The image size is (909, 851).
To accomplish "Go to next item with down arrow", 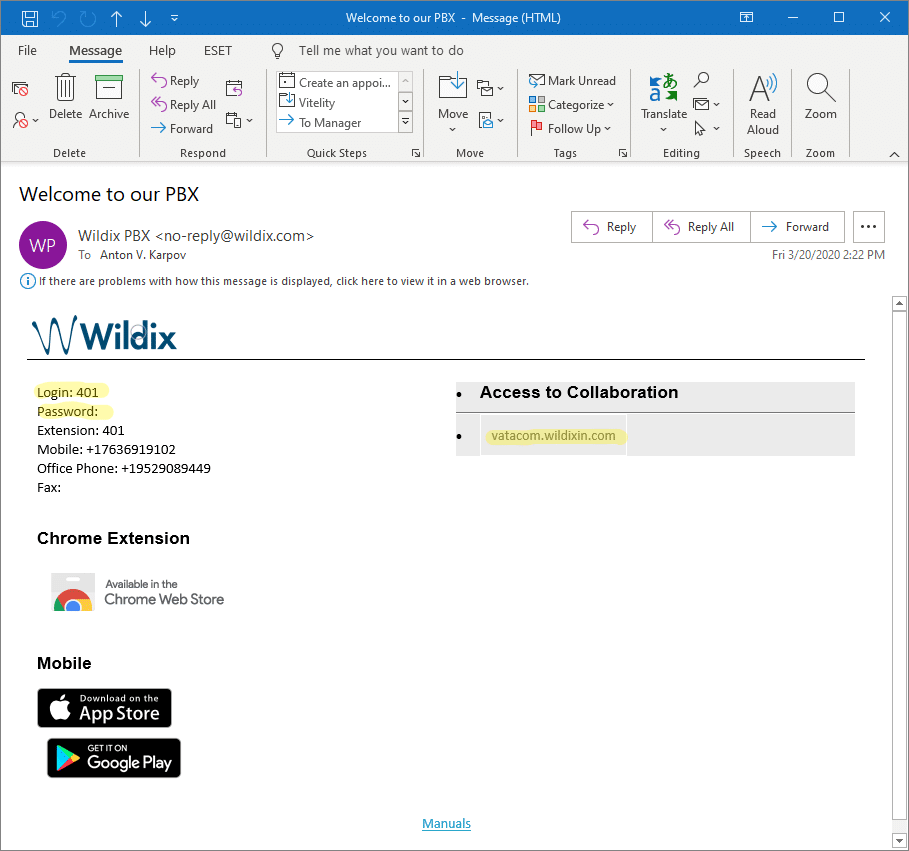I will click(146, 19).
